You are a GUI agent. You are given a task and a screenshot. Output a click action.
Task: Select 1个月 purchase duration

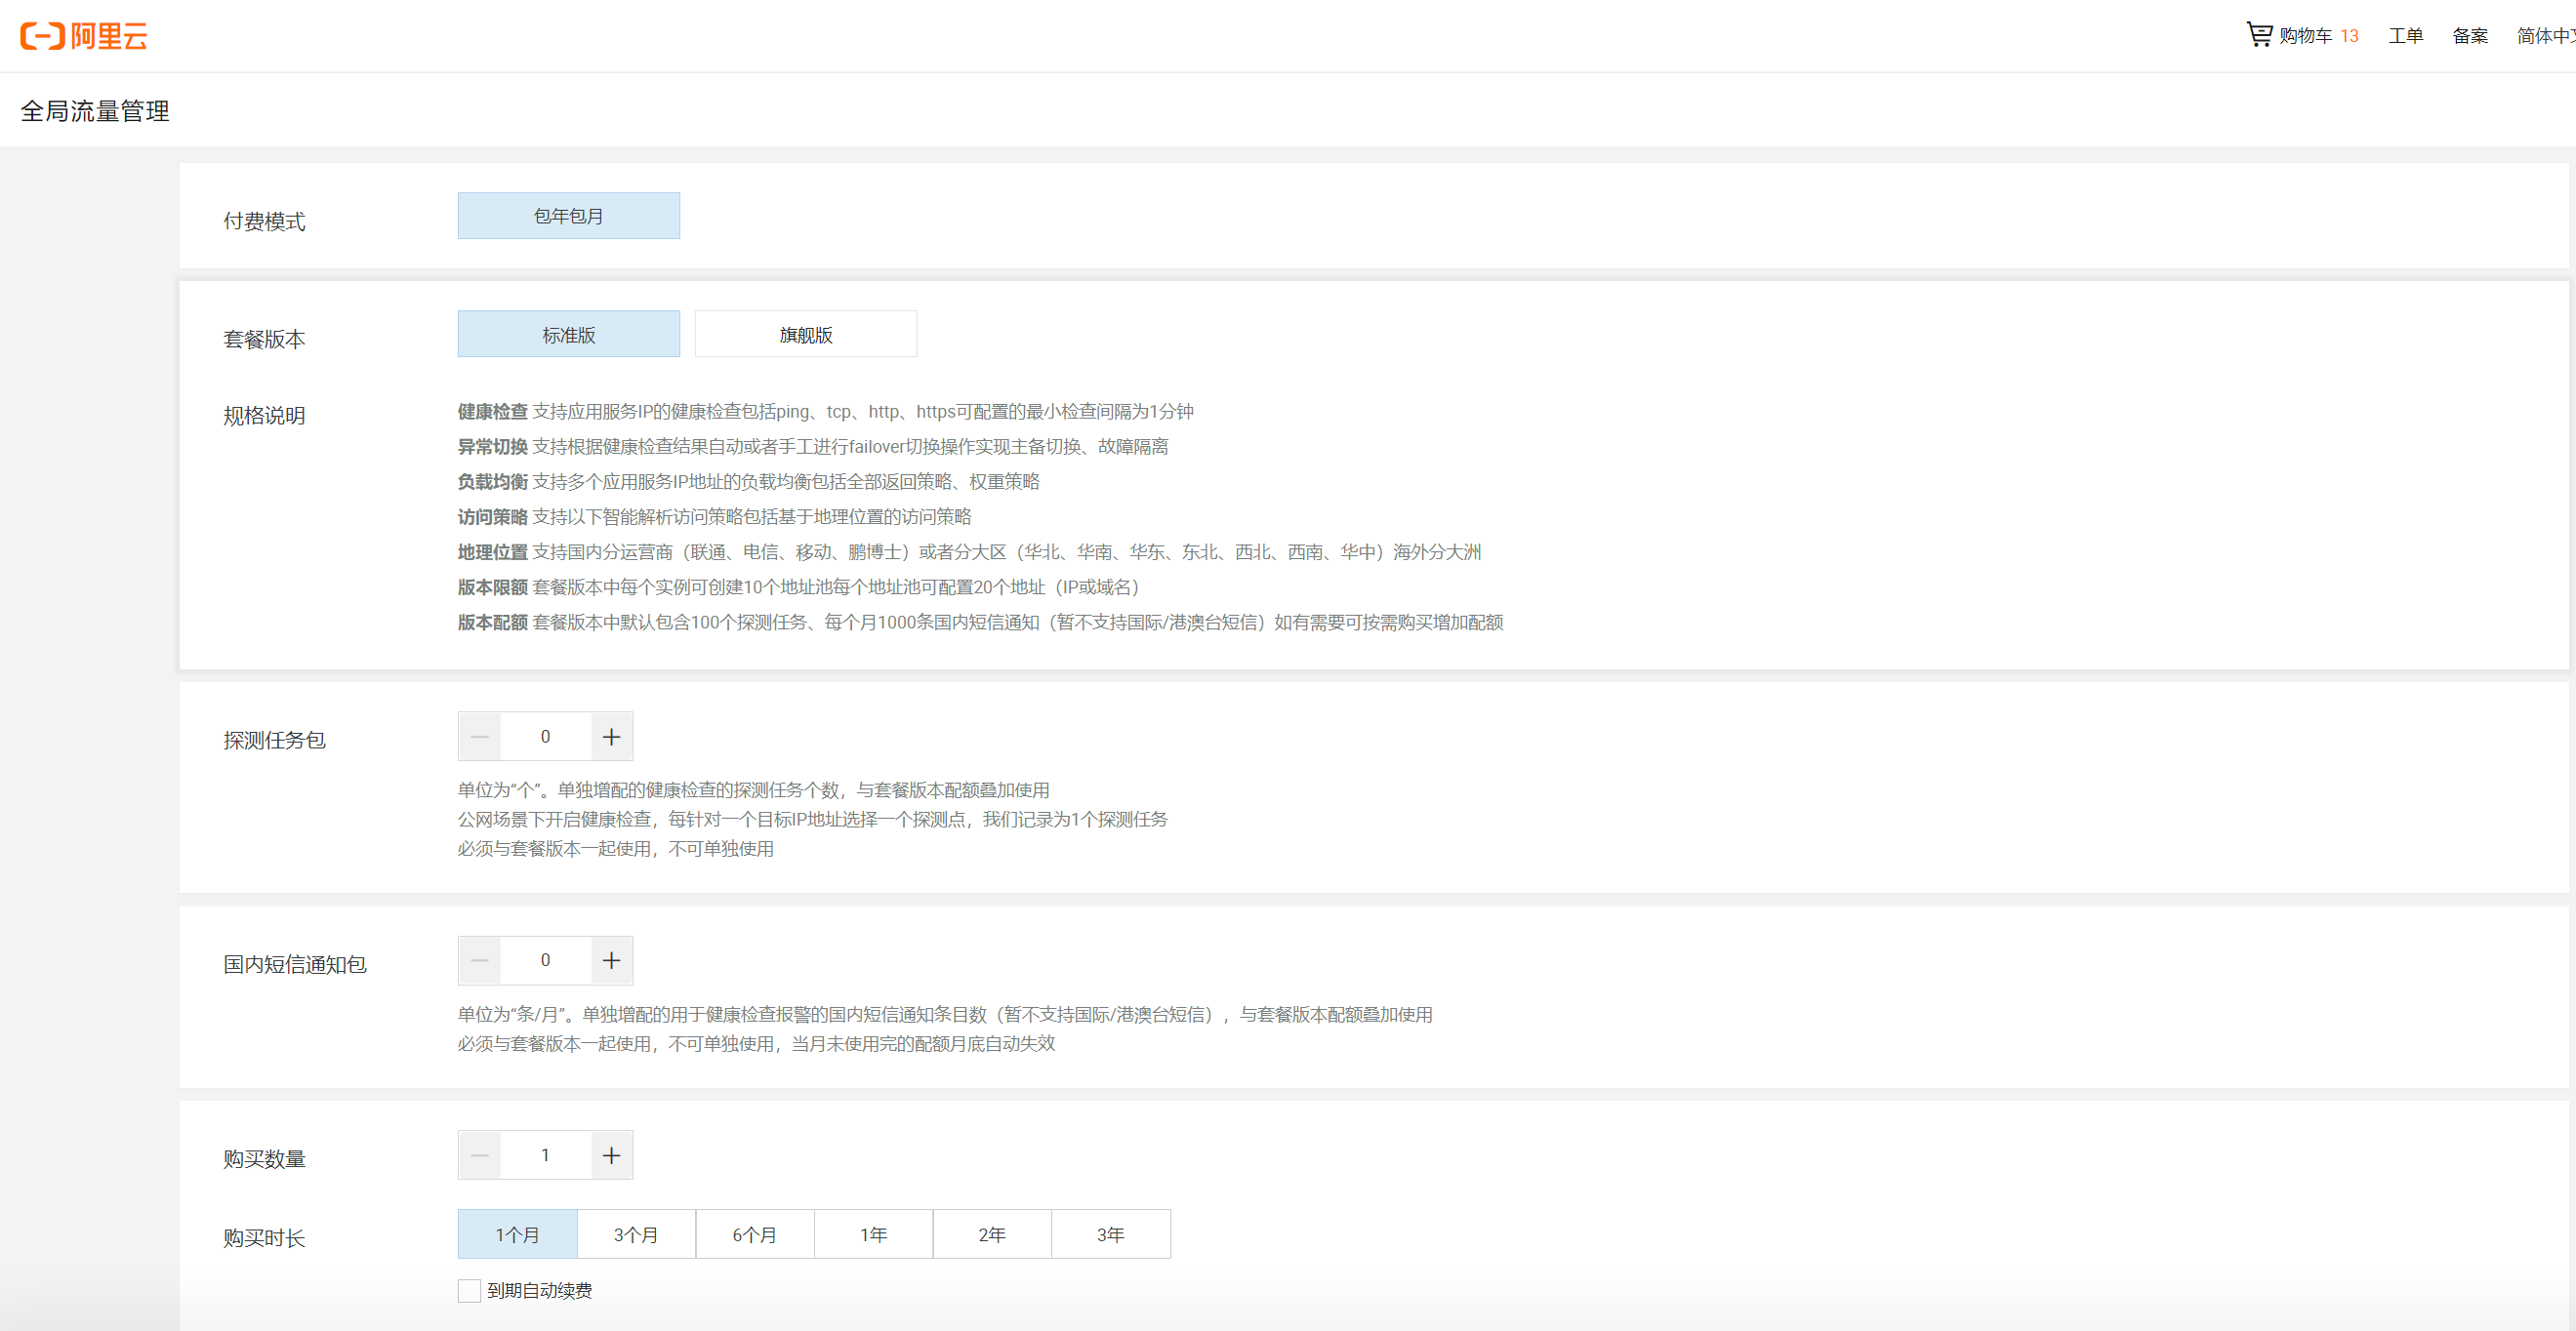click(x=517, y=1234)
